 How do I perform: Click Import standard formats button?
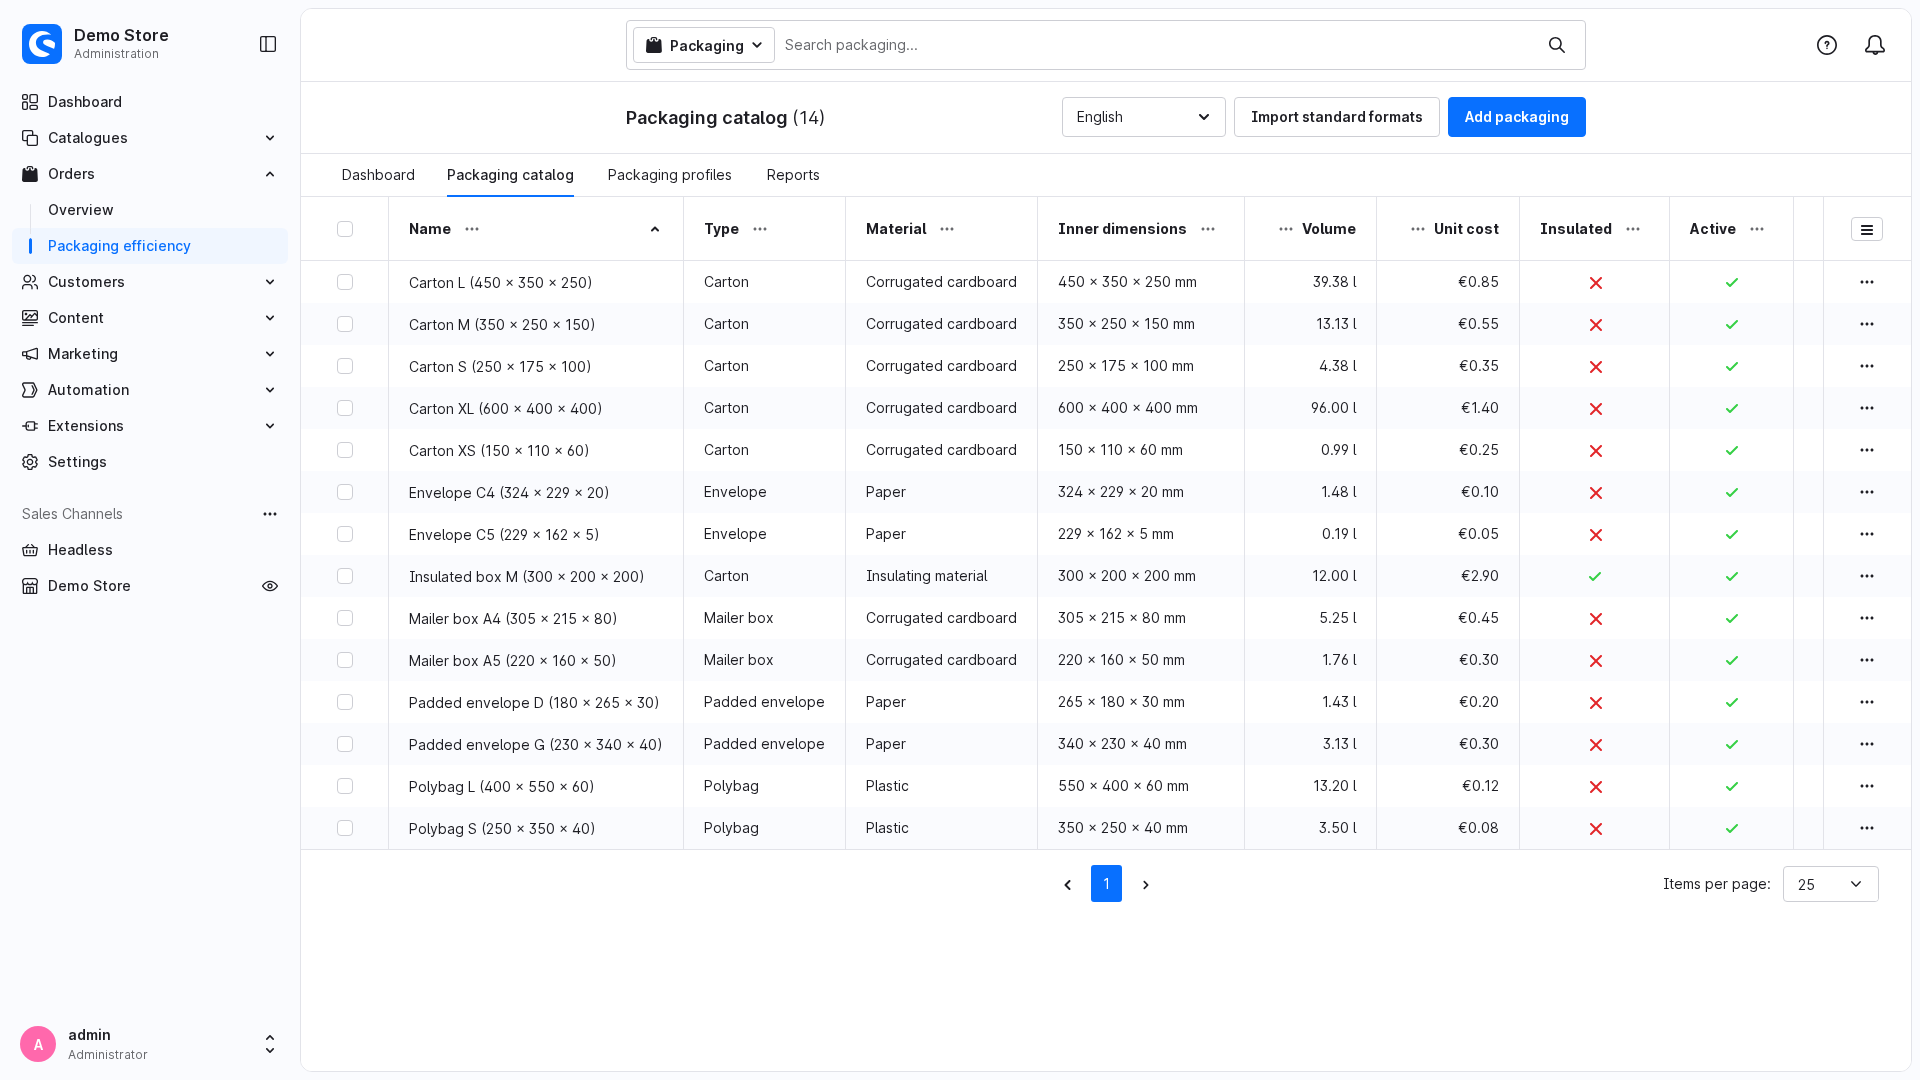[1336, 117]
